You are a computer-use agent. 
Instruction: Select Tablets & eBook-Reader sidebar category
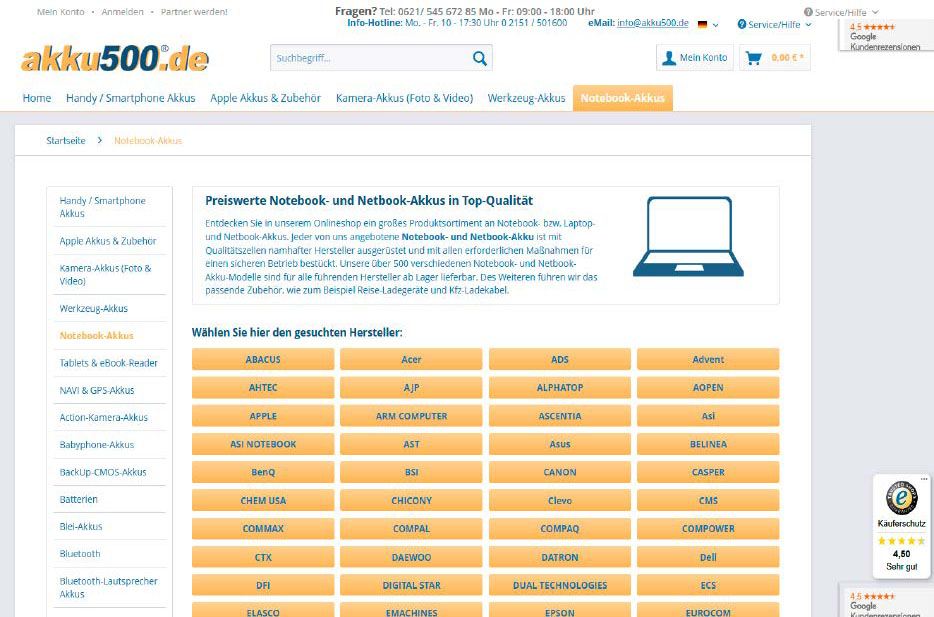(109, 363)
